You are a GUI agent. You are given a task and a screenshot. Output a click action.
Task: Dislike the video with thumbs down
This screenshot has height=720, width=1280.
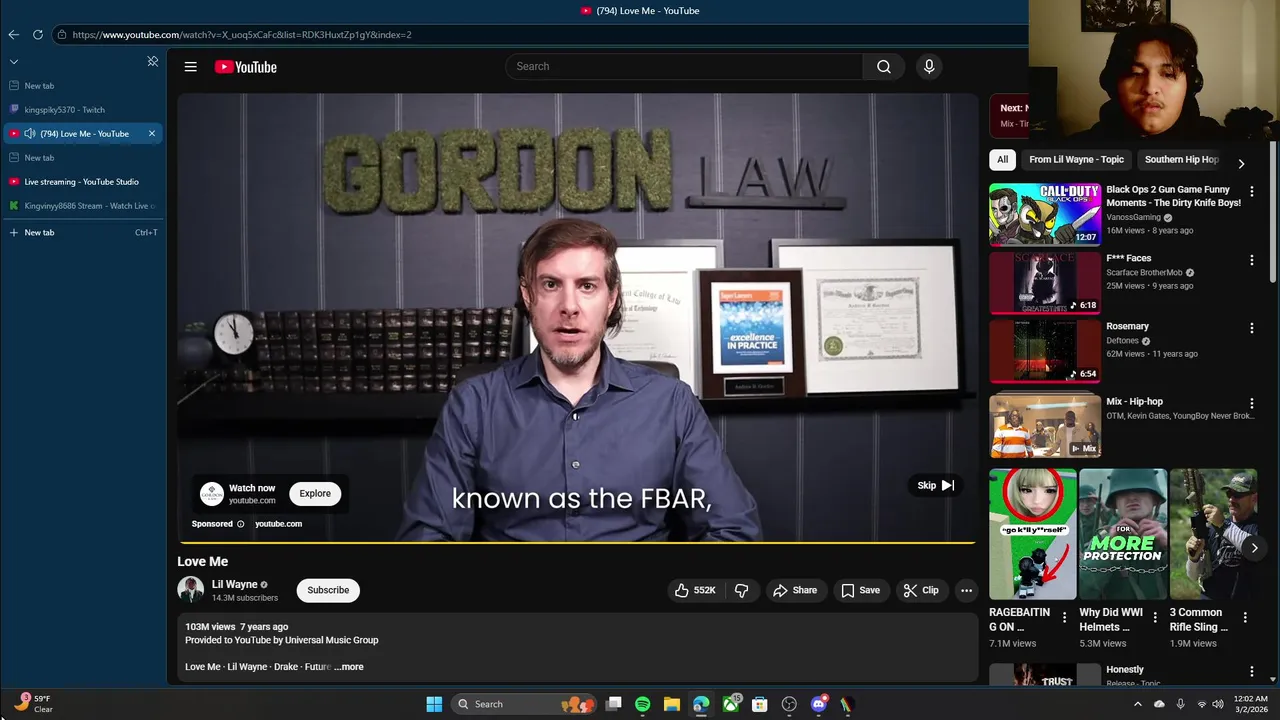click(x=742, y=590)
